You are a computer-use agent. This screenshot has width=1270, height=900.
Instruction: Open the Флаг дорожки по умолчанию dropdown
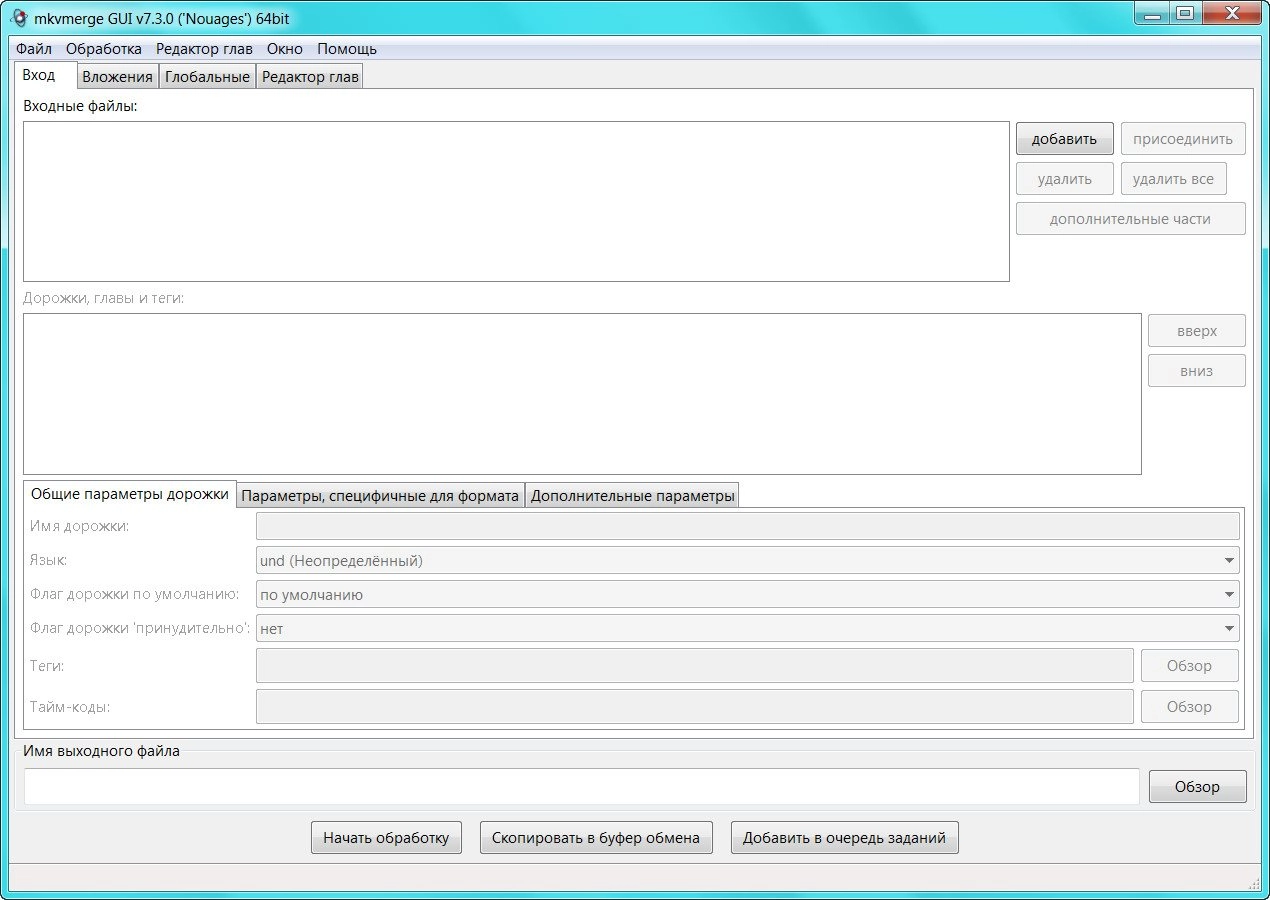click(x=748, y=594)
